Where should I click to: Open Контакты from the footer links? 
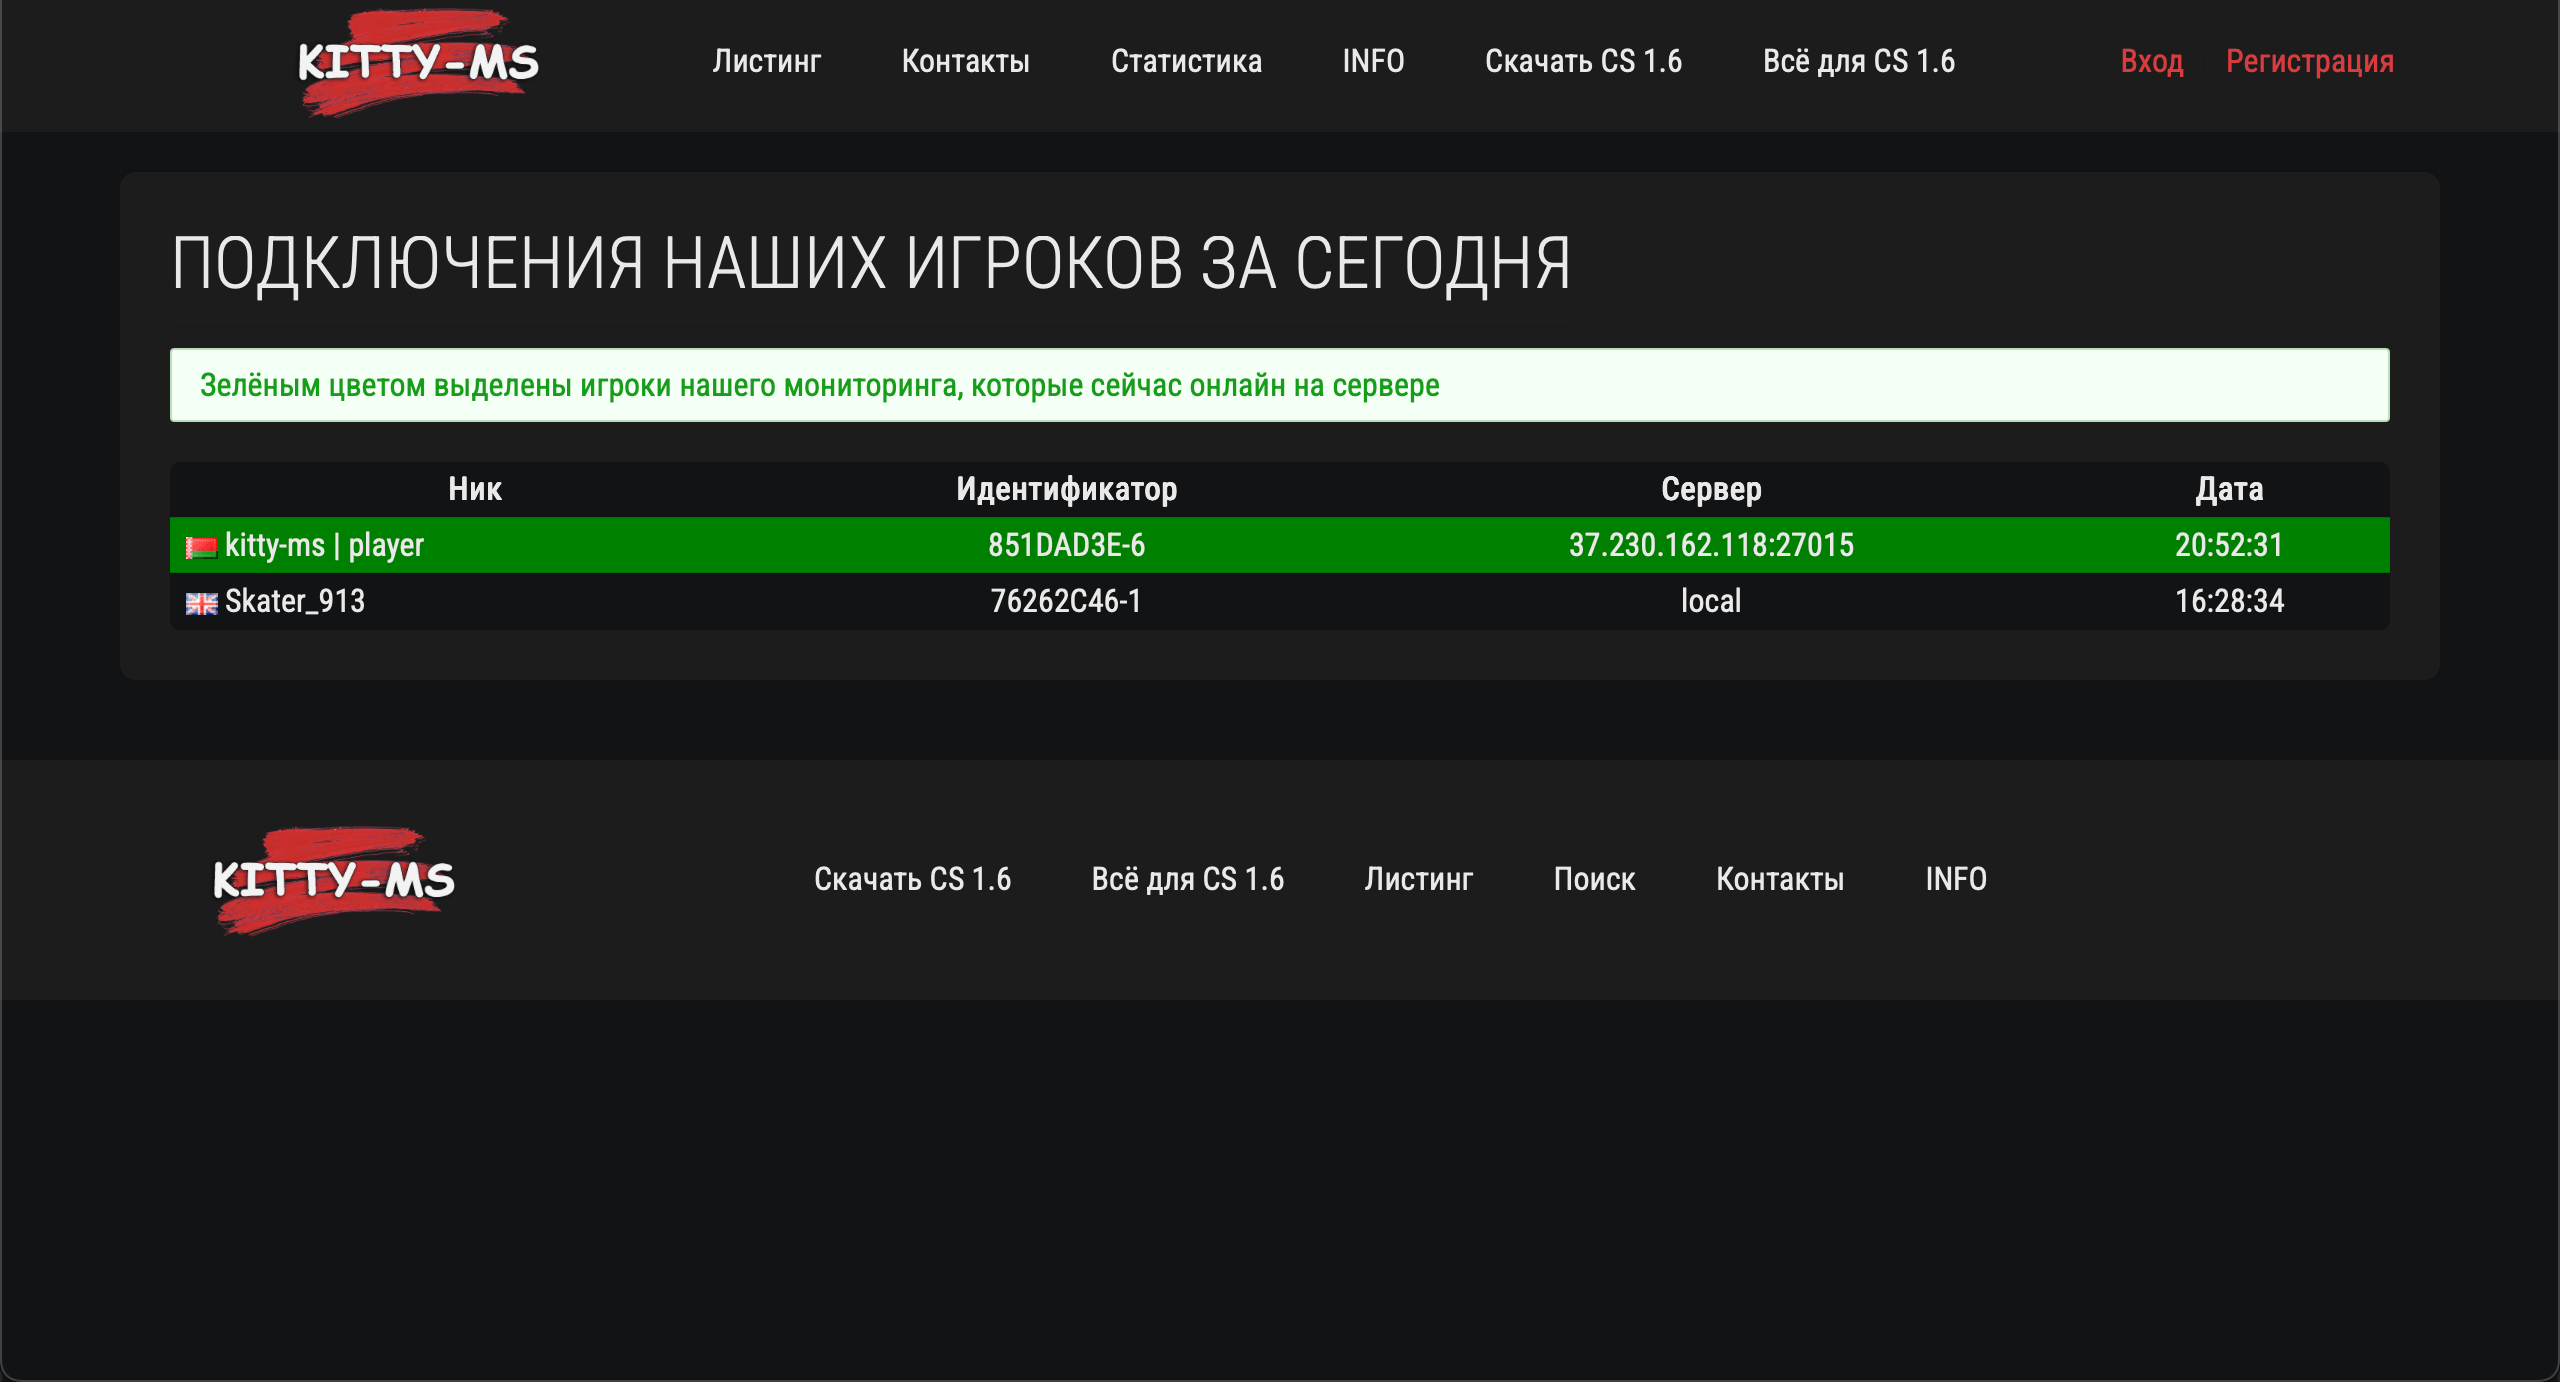click(x=1780, y=880)
